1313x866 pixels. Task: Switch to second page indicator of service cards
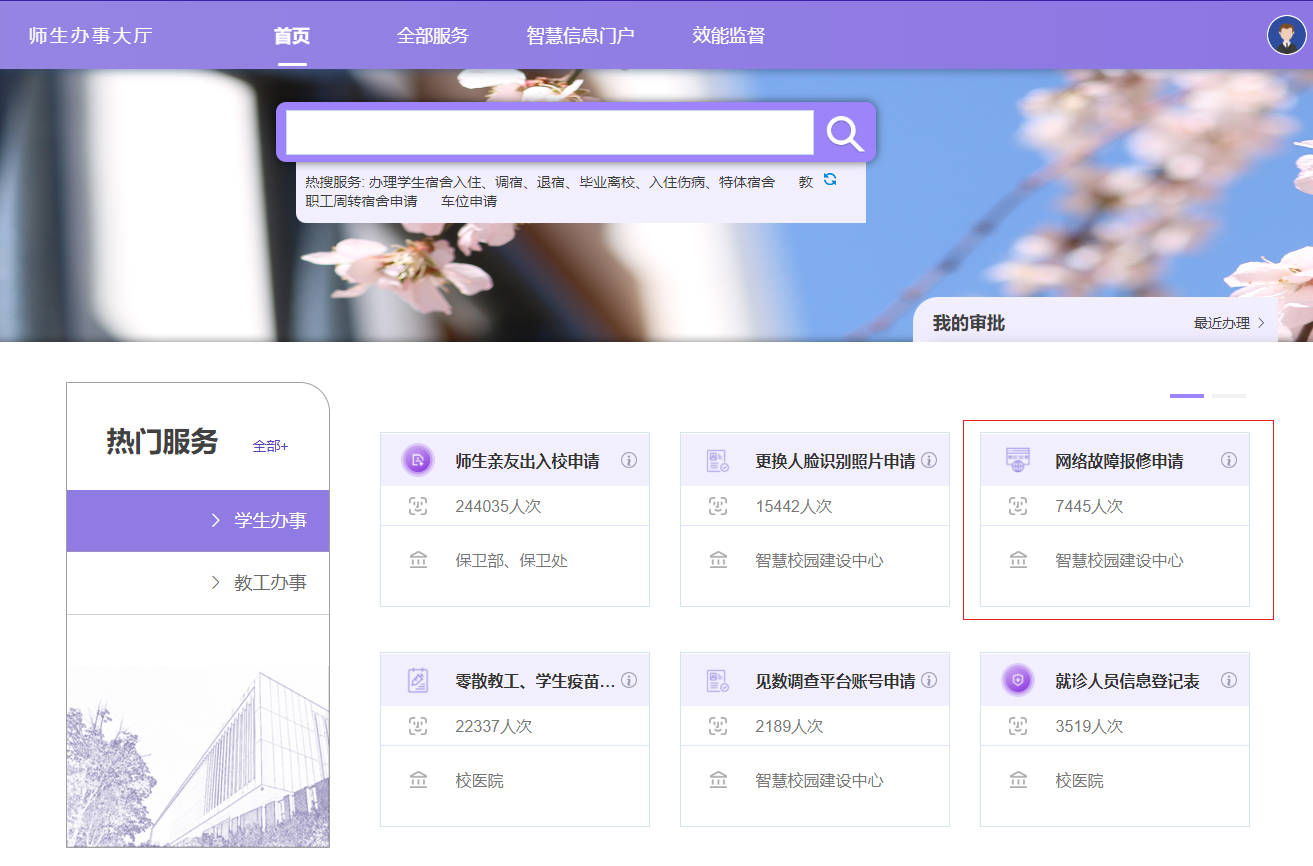tap(1228, 396)
